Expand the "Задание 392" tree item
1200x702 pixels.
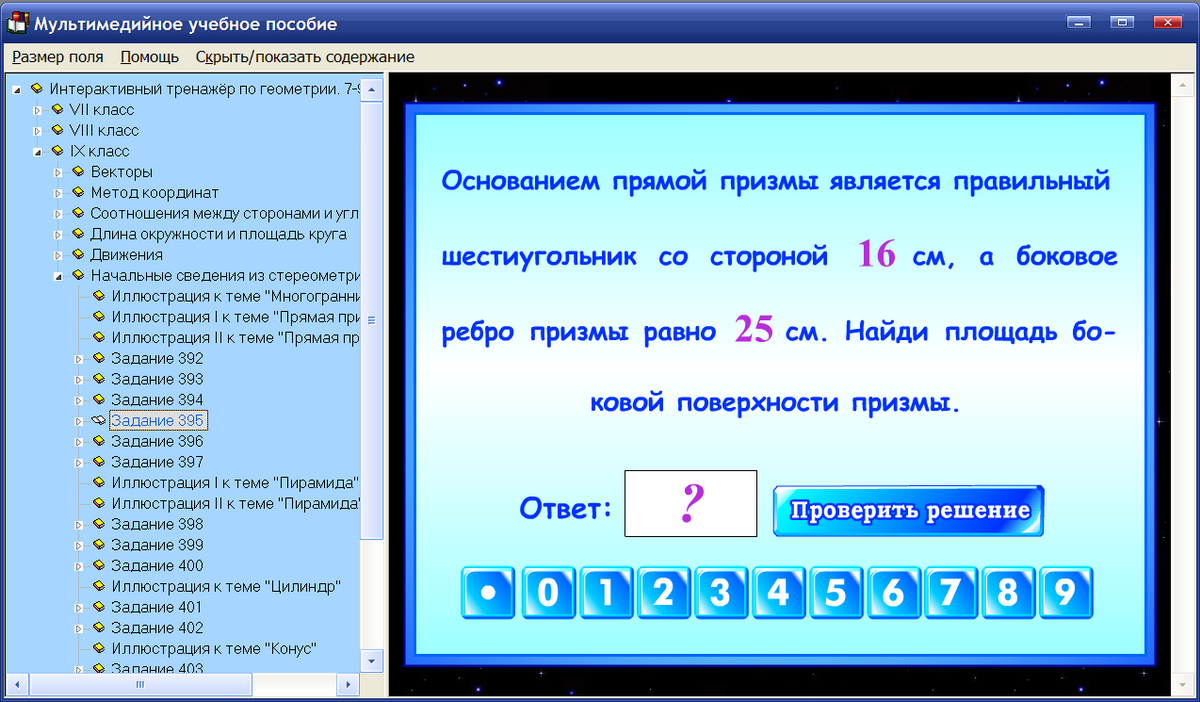[80, 358]
